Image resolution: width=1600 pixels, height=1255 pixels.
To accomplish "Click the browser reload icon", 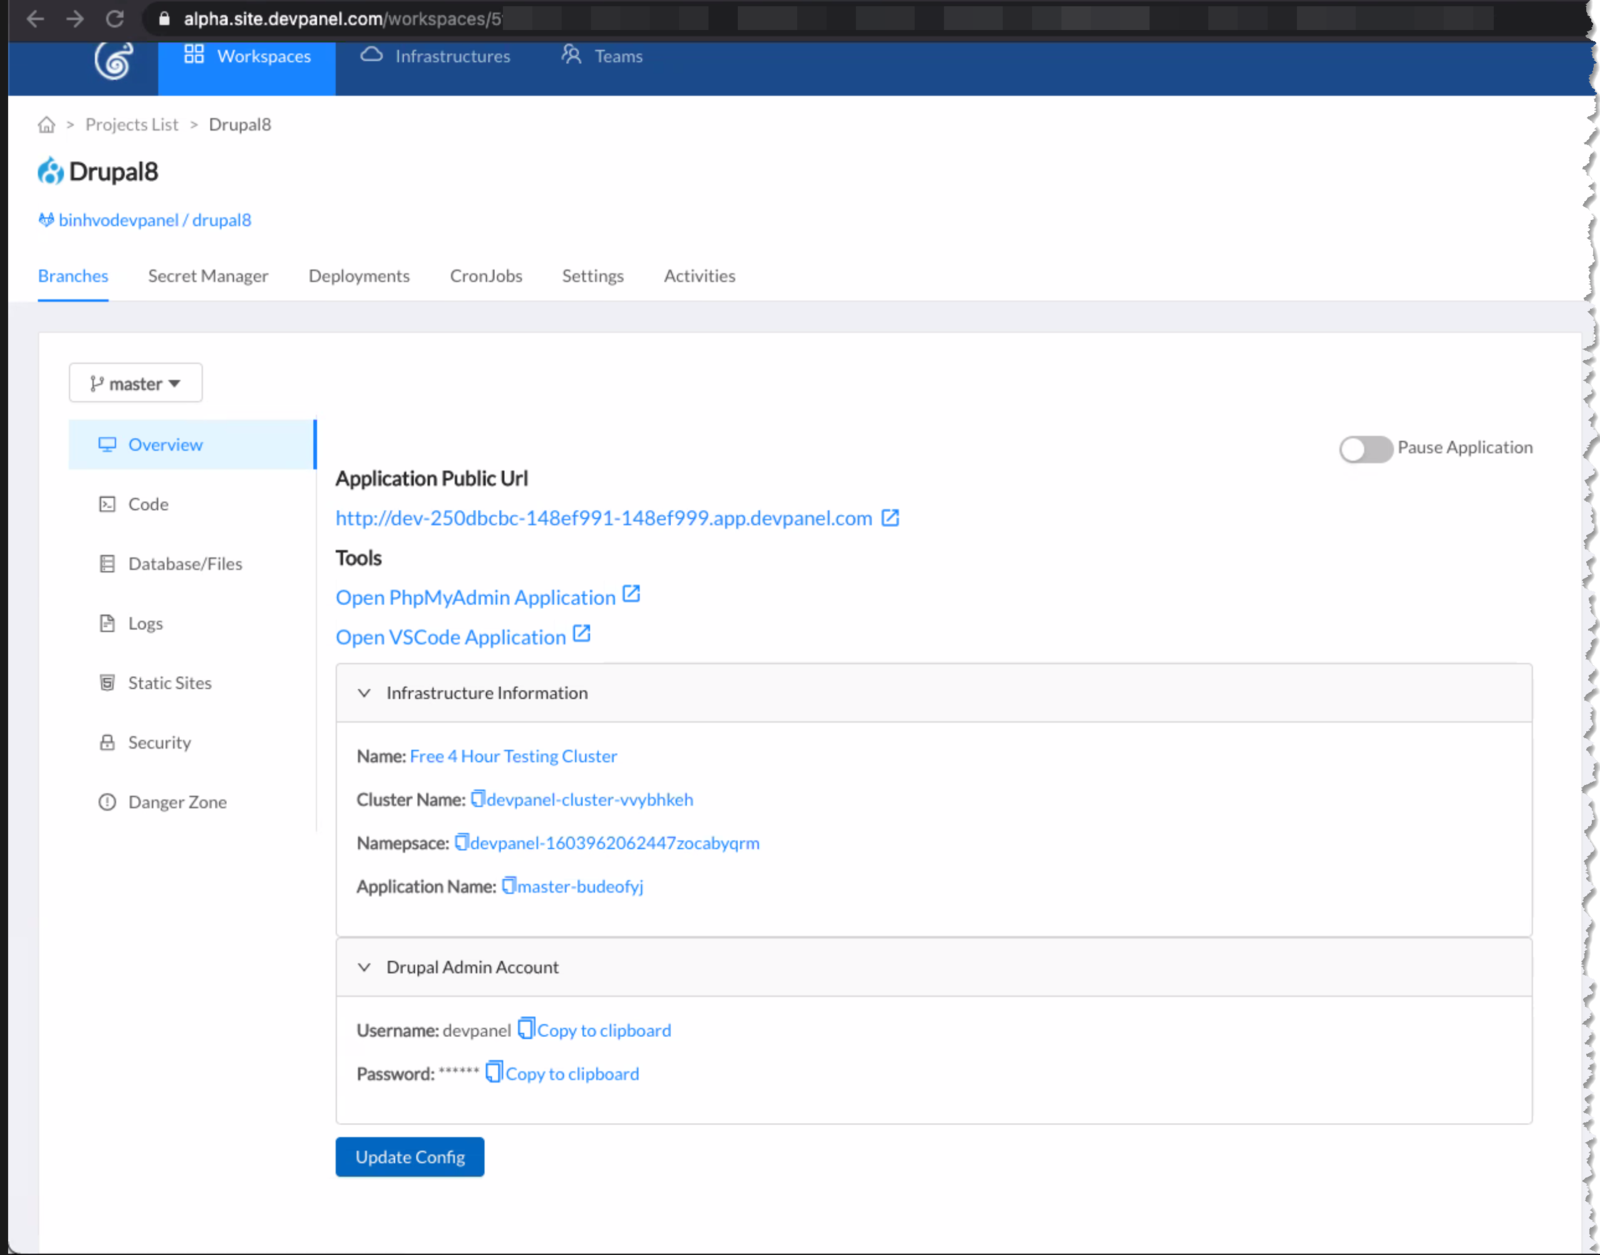I will point(115,19).
